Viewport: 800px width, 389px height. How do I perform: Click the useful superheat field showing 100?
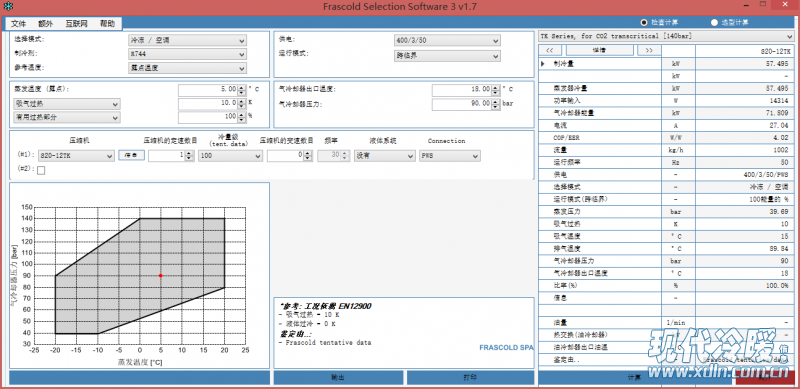coord(208,117)
